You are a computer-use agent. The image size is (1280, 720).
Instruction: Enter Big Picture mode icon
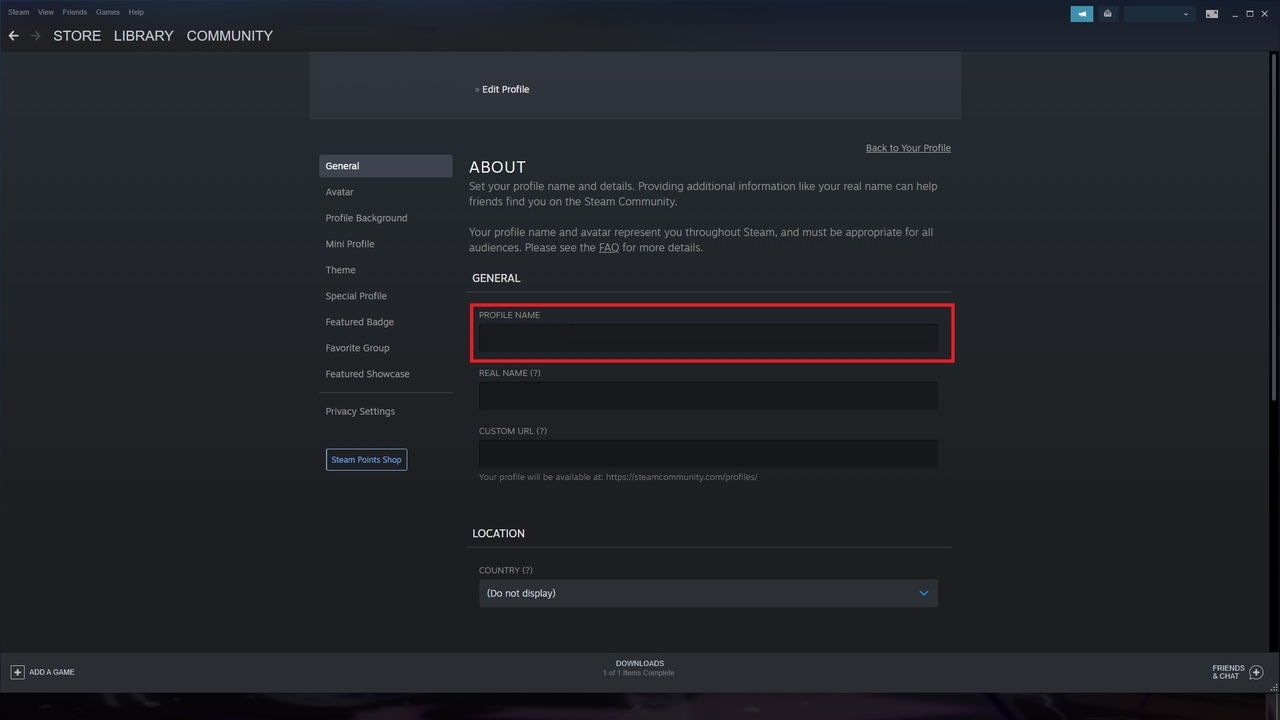click(1211, 14)
